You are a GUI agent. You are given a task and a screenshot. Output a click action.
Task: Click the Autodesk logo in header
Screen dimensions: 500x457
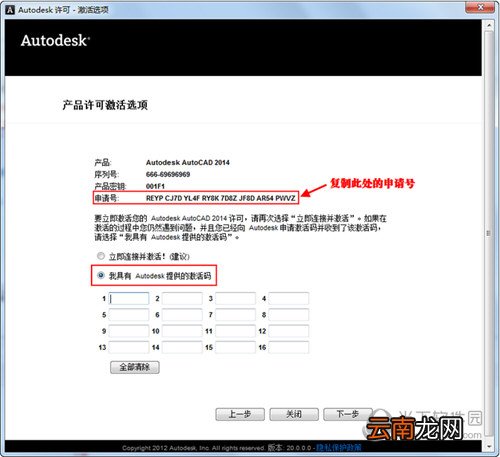55,41
